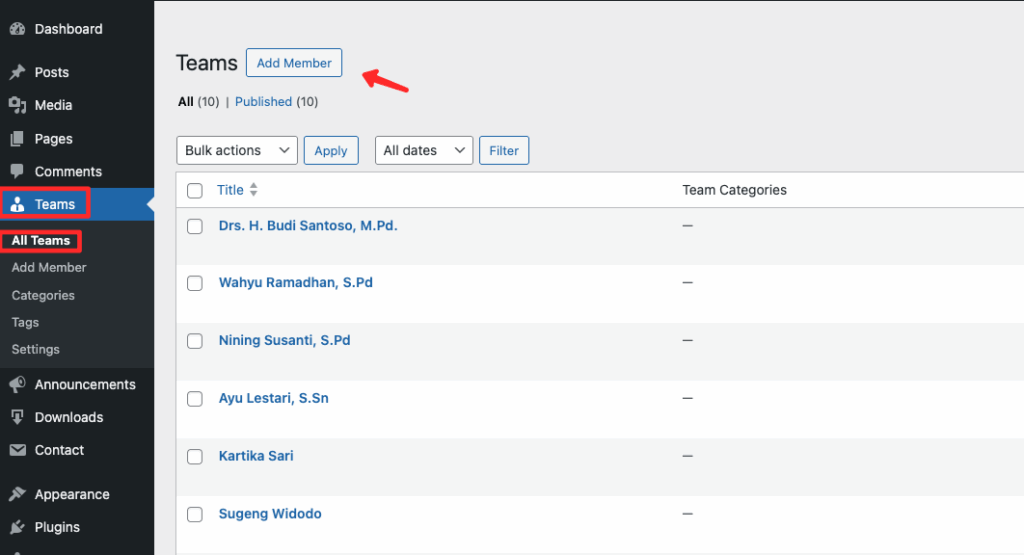This screenshot has width=1024, height=555.
Task: Click the Announcements megaphone icon
Action: [x=18, y=385]
